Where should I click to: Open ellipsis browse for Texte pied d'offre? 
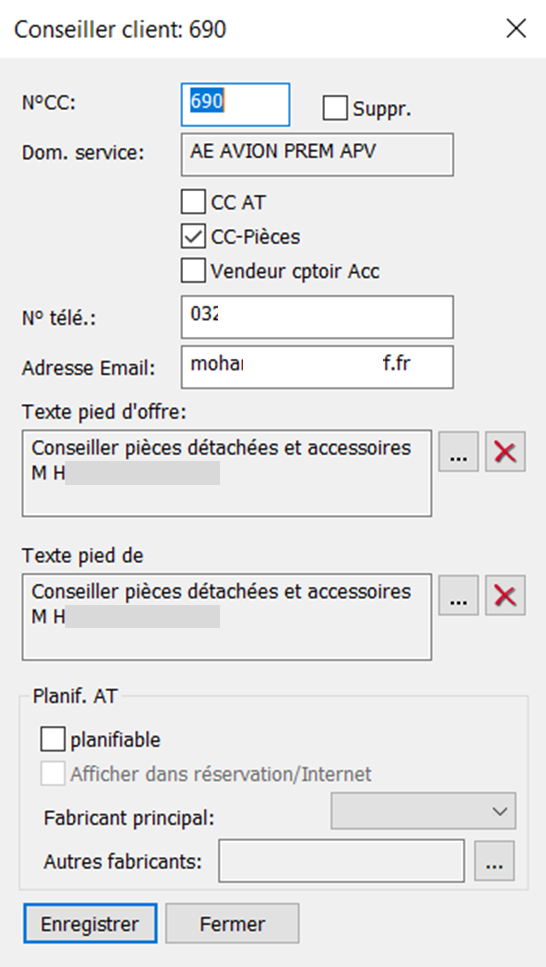pyautogui.click(x=458, y=452)
